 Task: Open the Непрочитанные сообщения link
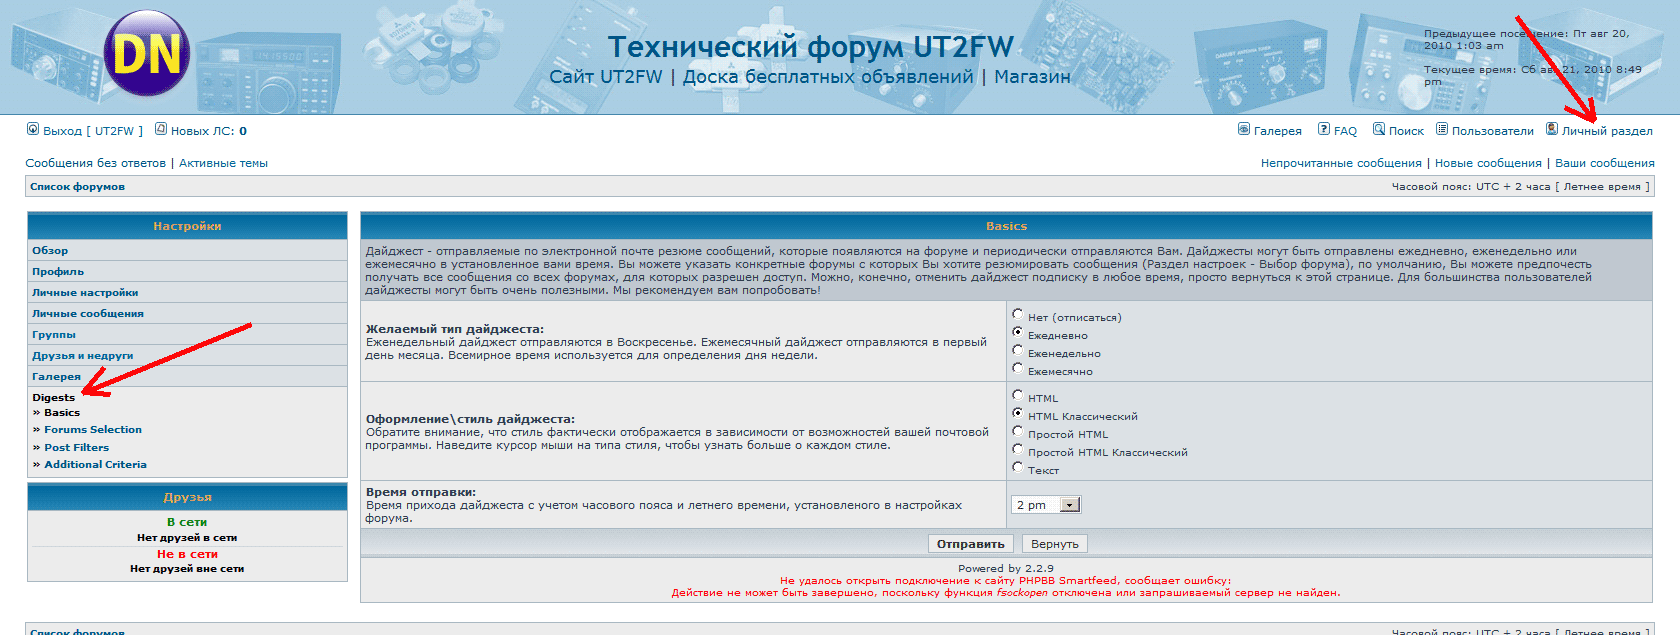point(1340,163)
